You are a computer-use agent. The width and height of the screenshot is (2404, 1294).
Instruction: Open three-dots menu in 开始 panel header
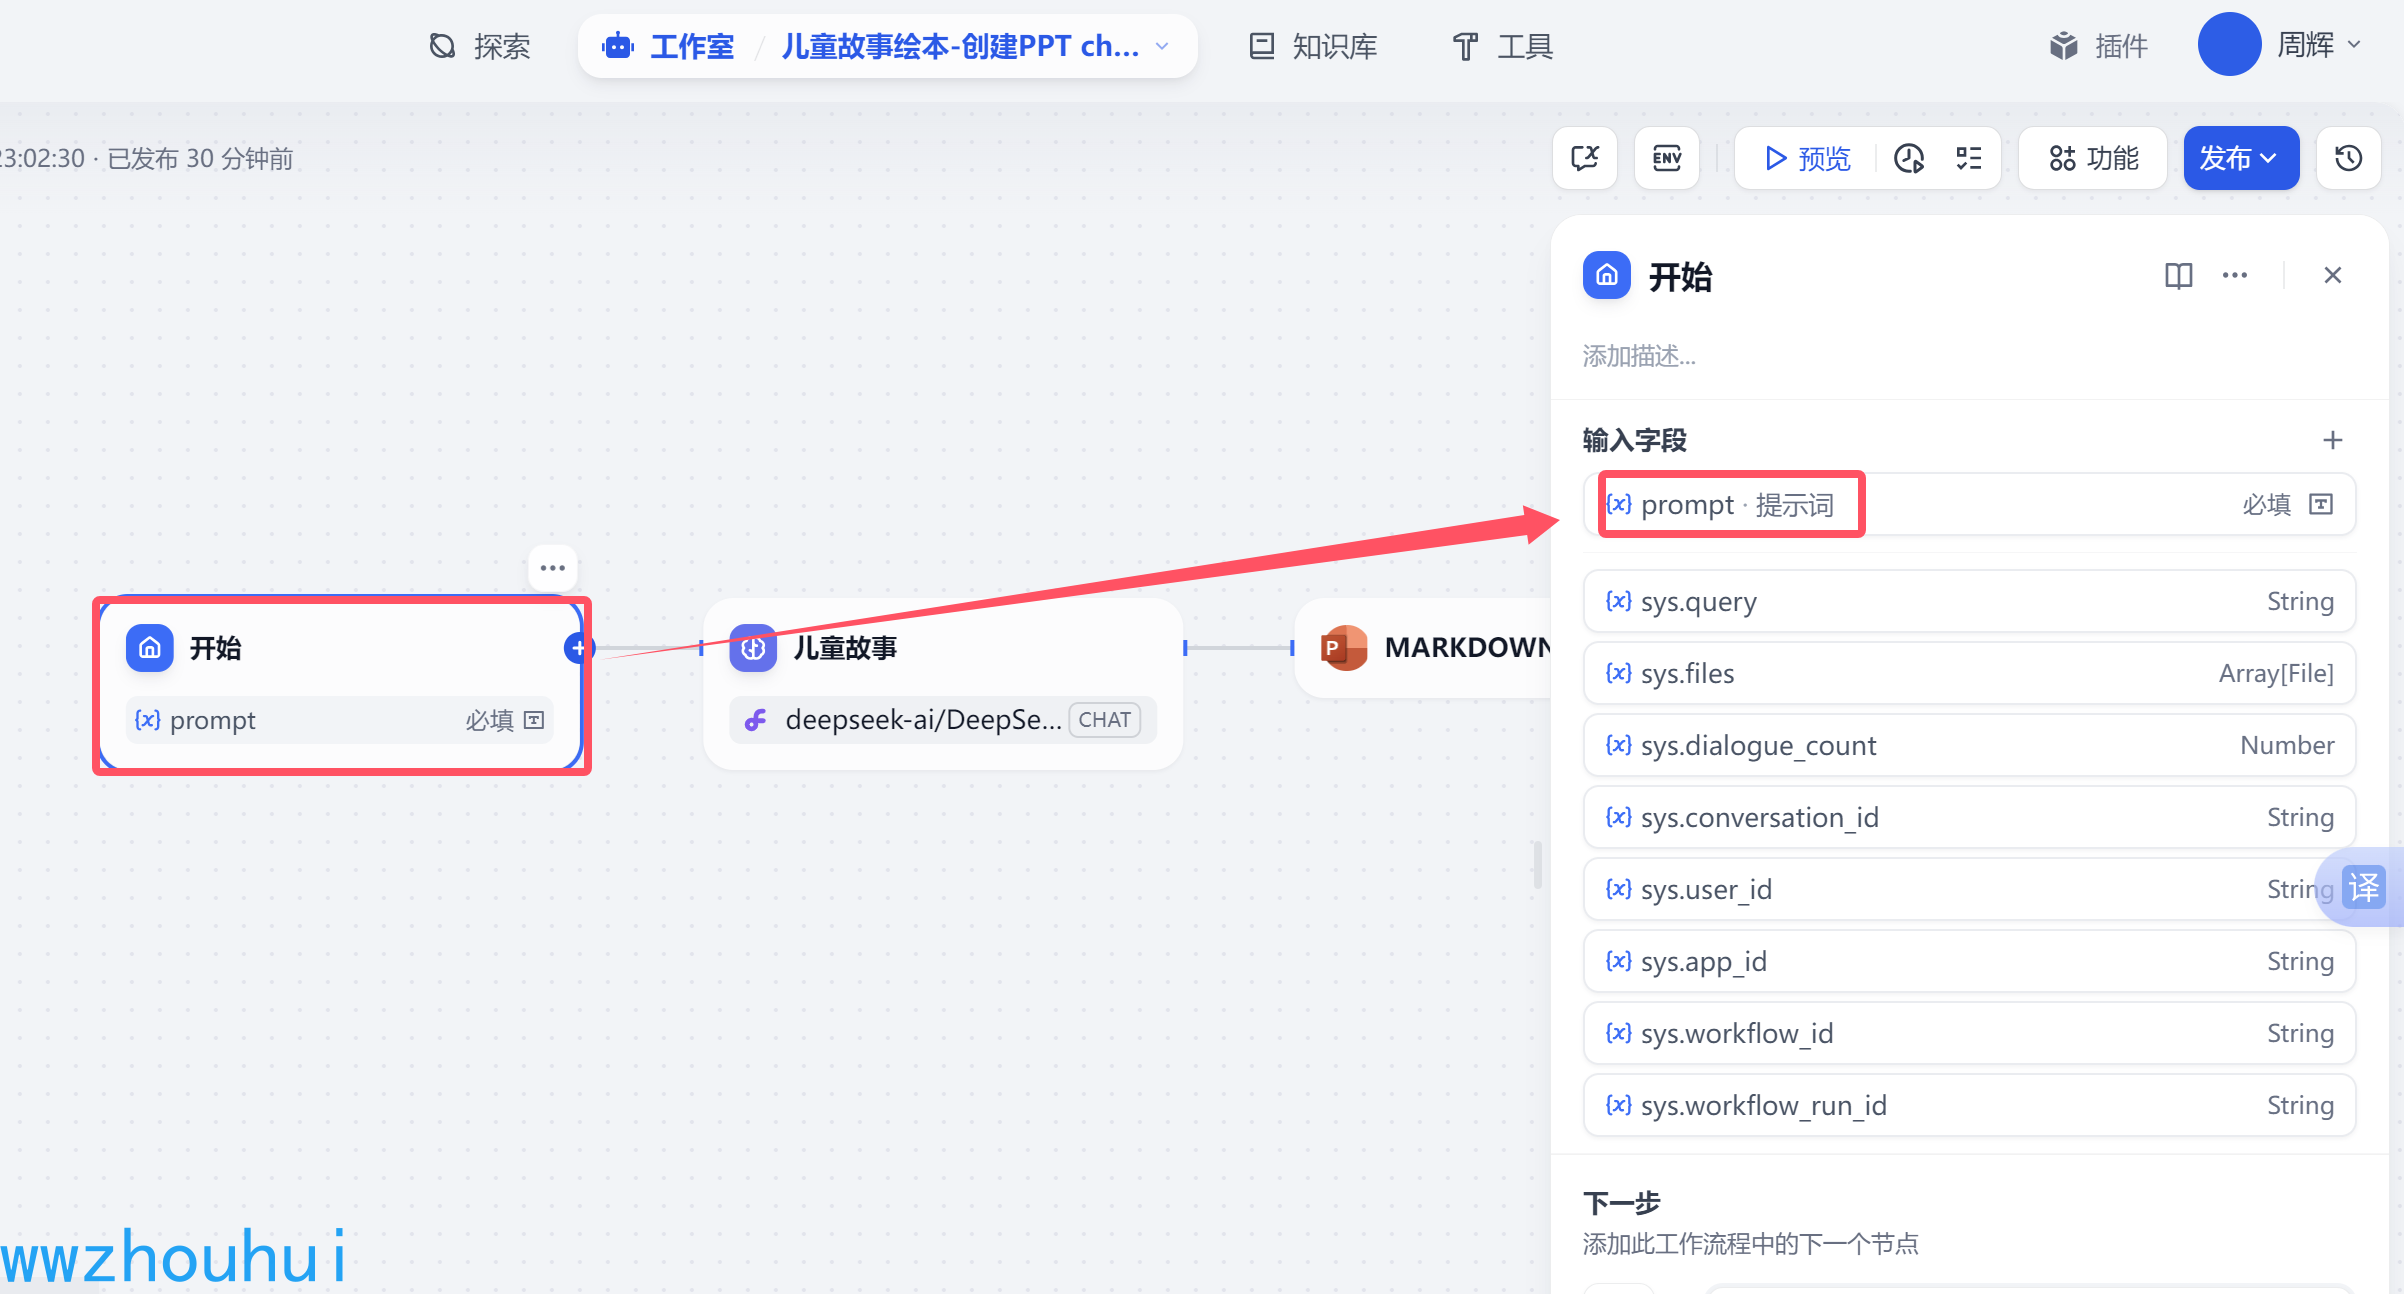2235,275
